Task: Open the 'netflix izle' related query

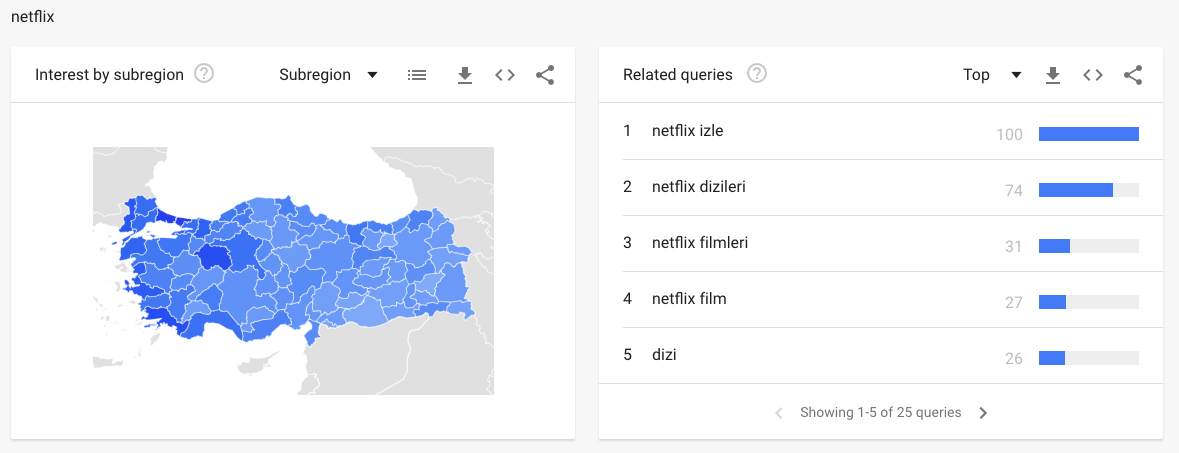Action: [687, 131]
